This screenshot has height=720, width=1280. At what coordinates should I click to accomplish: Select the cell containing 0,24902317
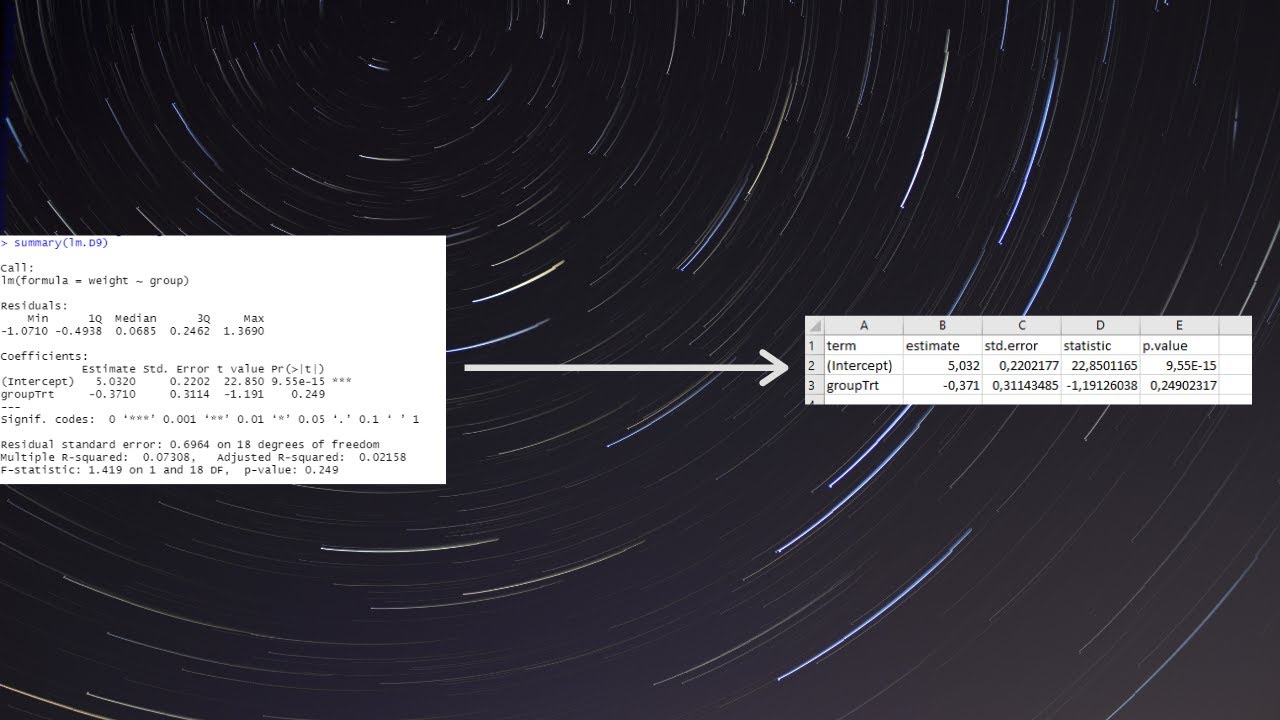pyautogui.click(x=1179, y=384)
